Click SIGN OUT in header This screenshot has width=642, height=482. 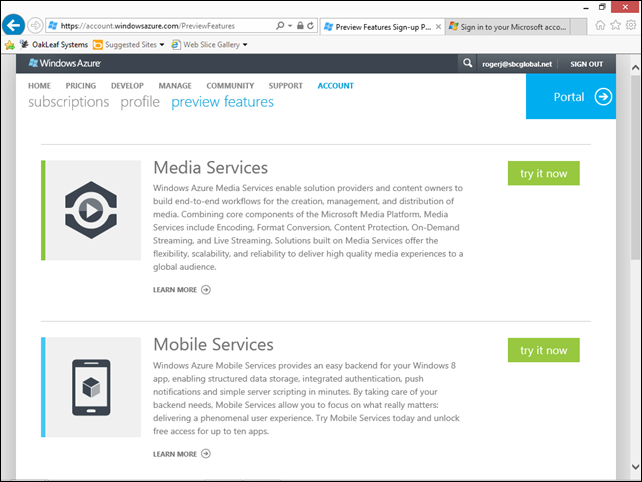586,64
